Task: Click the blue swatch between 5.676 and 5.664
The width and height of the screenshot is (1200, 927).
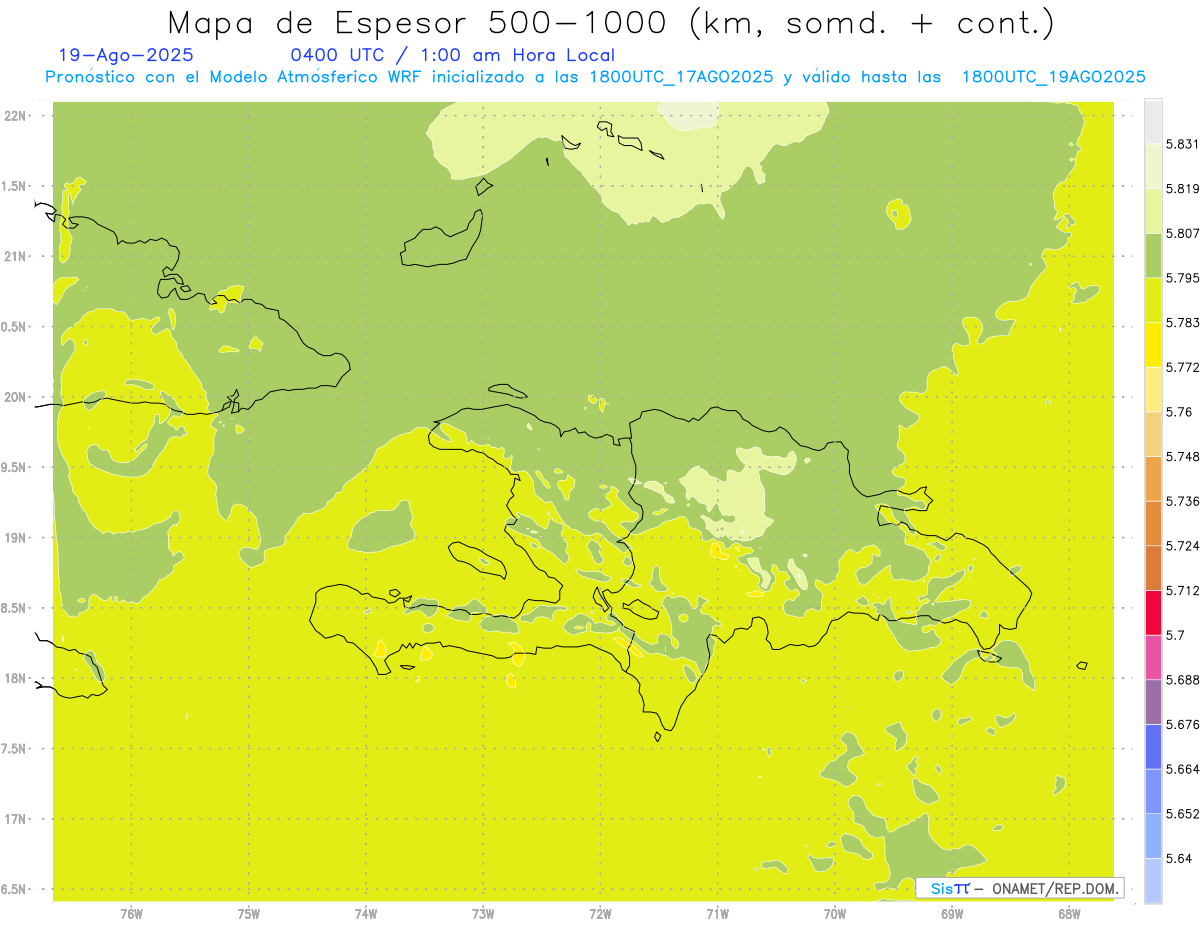Action: [1153, 746]
